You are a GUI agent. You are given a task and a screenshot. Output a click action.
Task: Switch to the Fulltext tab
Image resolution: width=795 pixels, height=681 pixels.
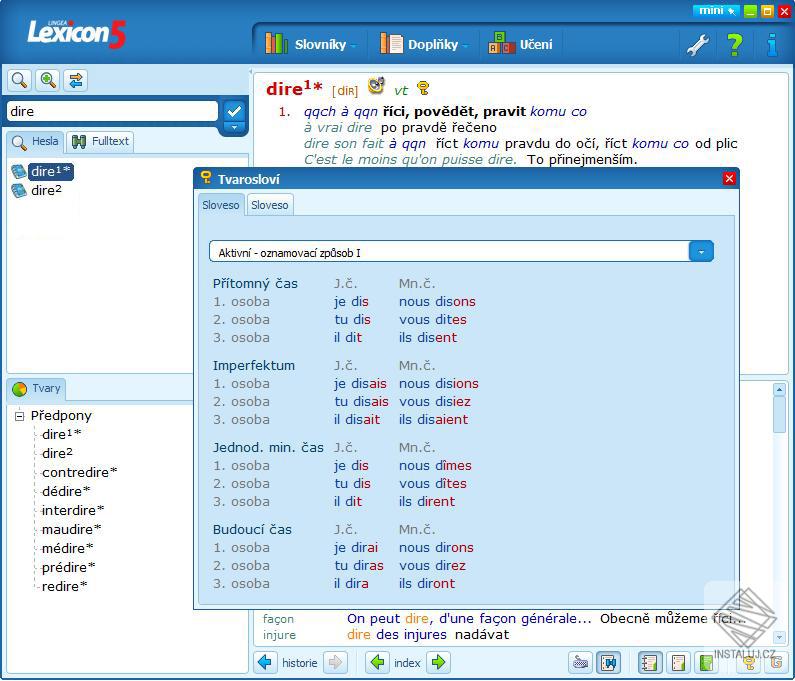coord(100,141)
